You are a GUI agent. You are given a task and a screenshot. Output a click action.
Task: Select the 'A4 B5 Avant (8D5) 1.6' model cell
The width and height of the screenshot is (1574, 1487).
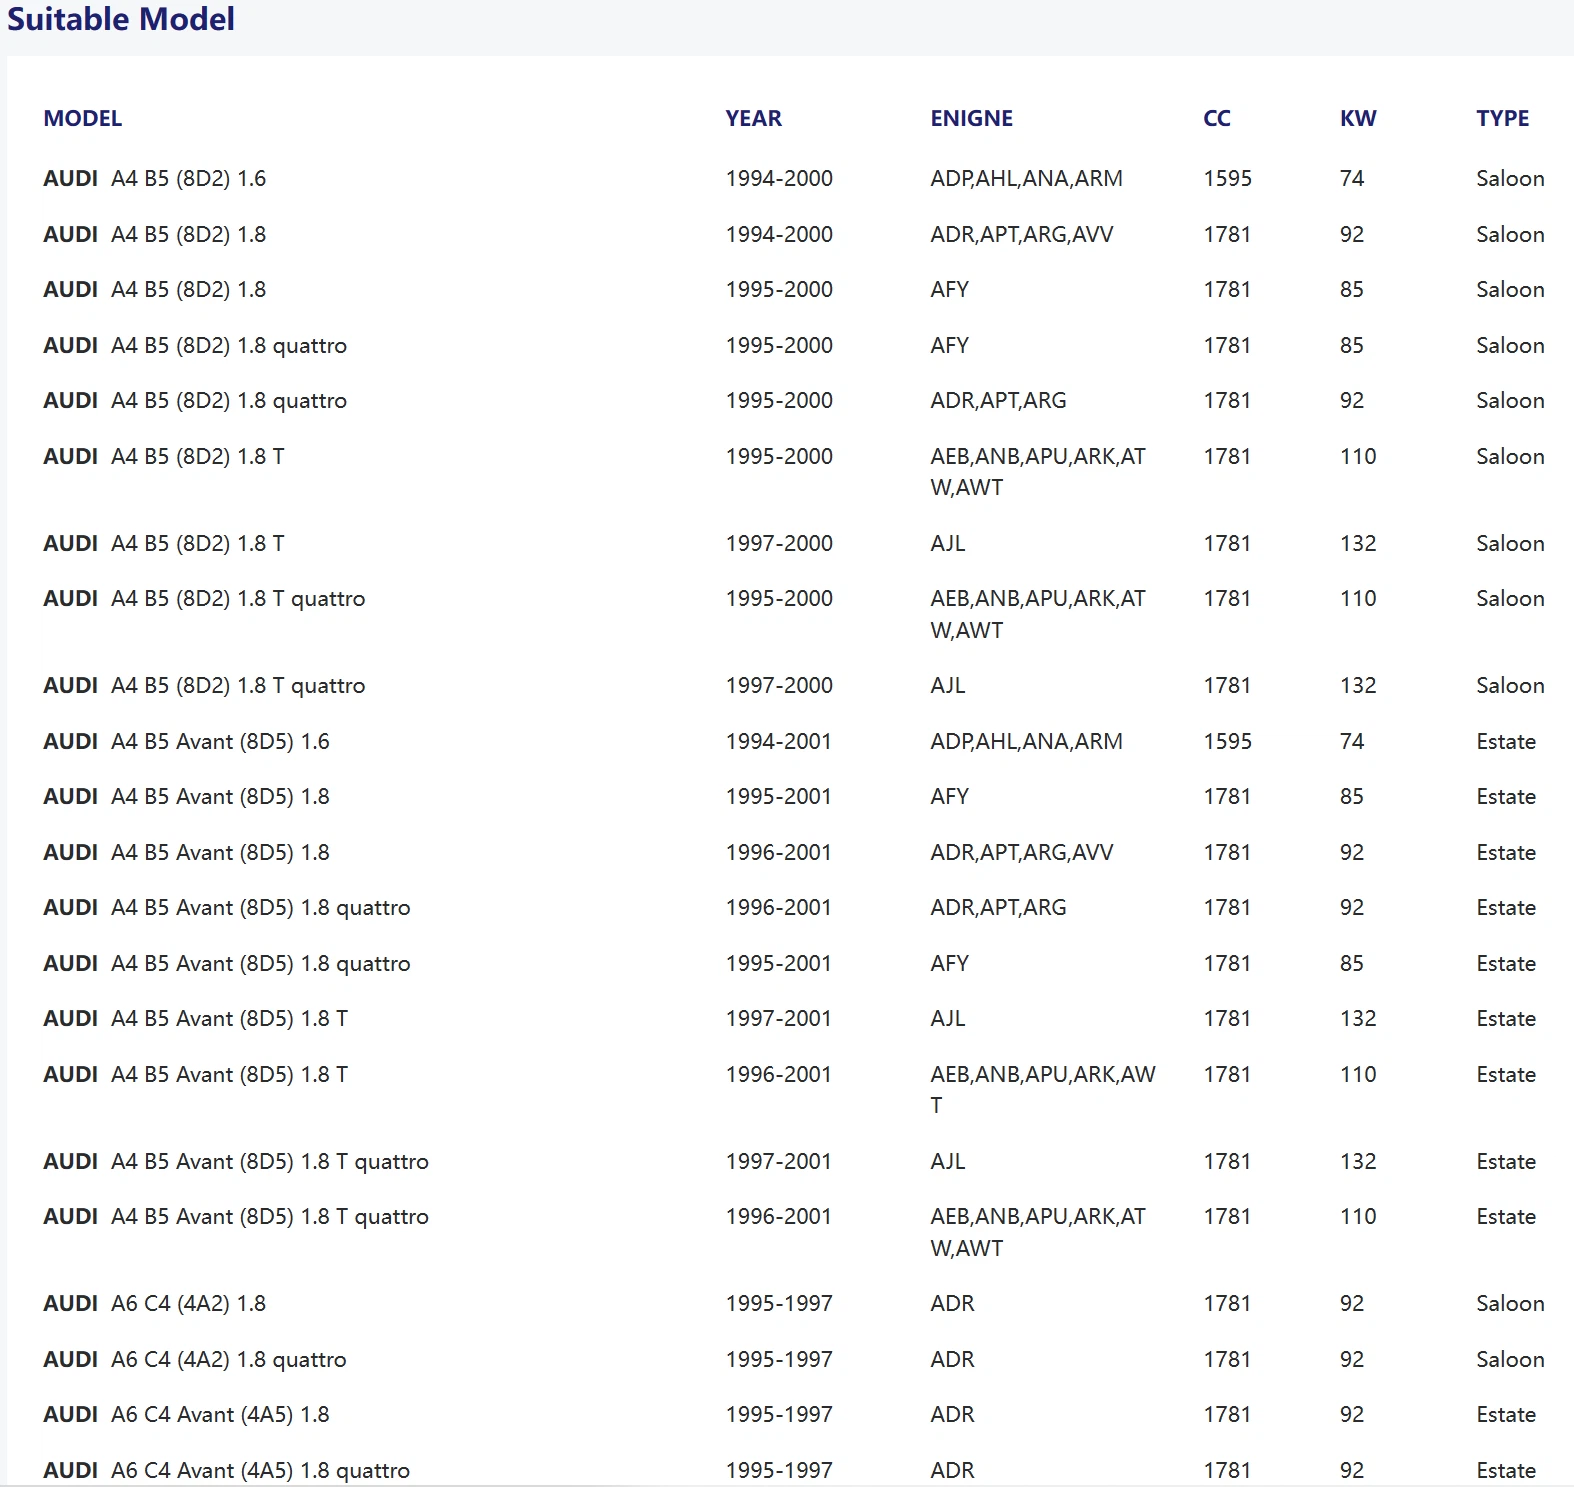click(x=186, y=741)
